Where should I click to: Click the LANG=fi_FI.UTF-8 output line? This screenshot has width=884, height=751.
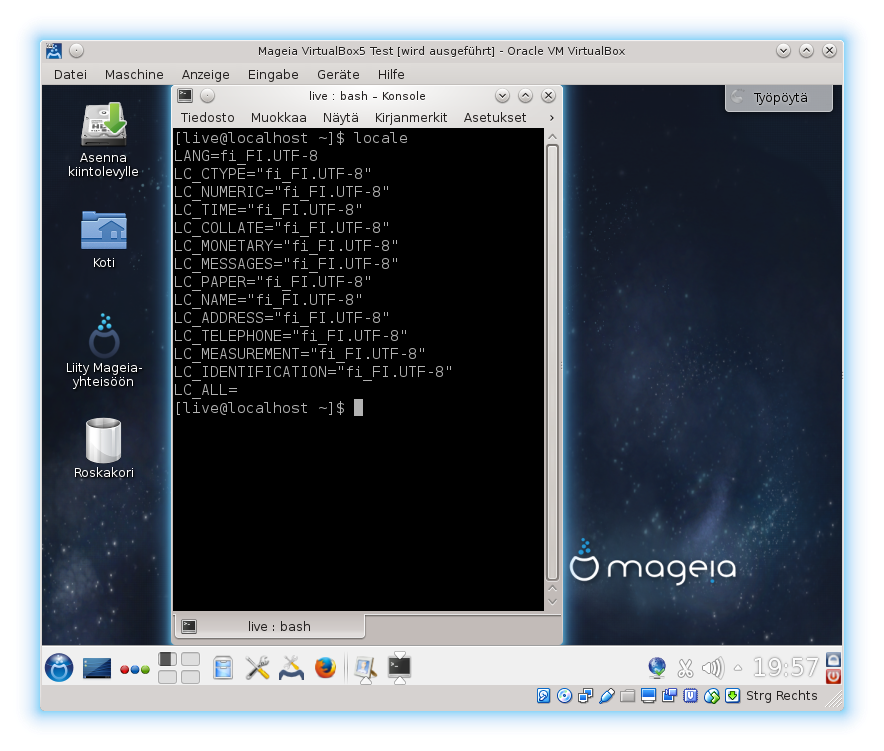[246, 156]
